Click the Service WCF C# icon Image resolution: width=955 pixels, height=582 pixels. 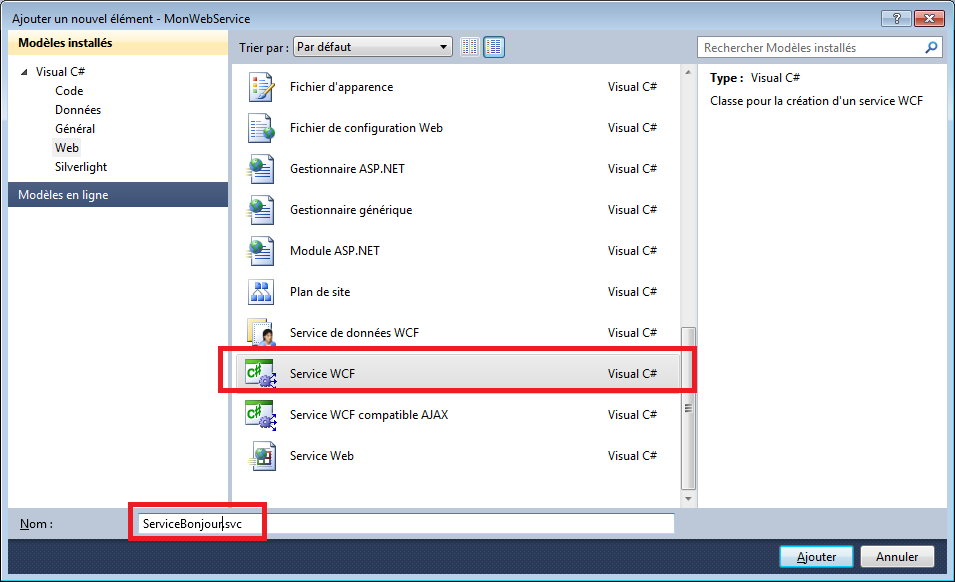click(x=261, y=373)
